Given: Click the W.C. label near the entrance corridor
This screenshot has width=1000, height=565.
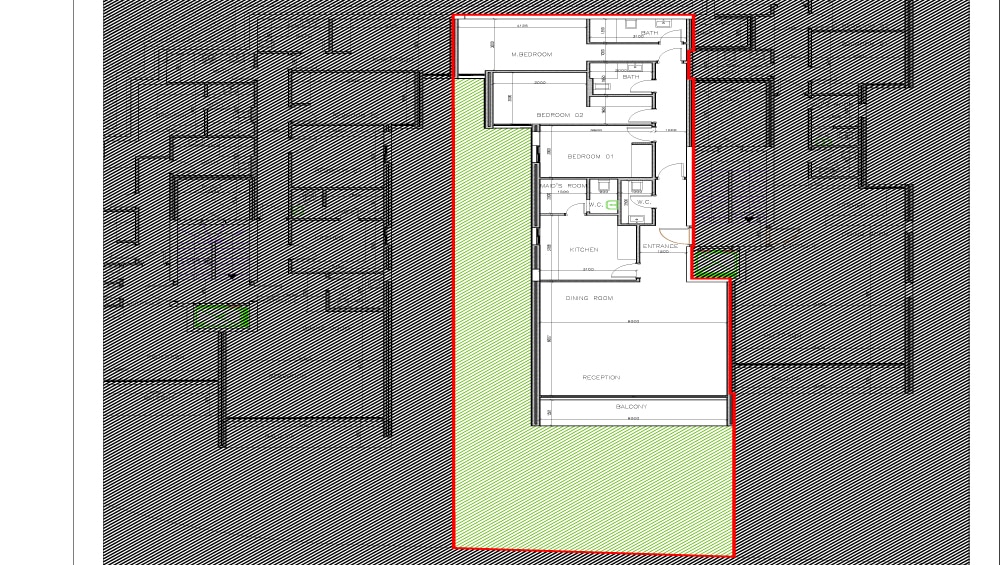Looking at the screenshot, I should point(643,202).
